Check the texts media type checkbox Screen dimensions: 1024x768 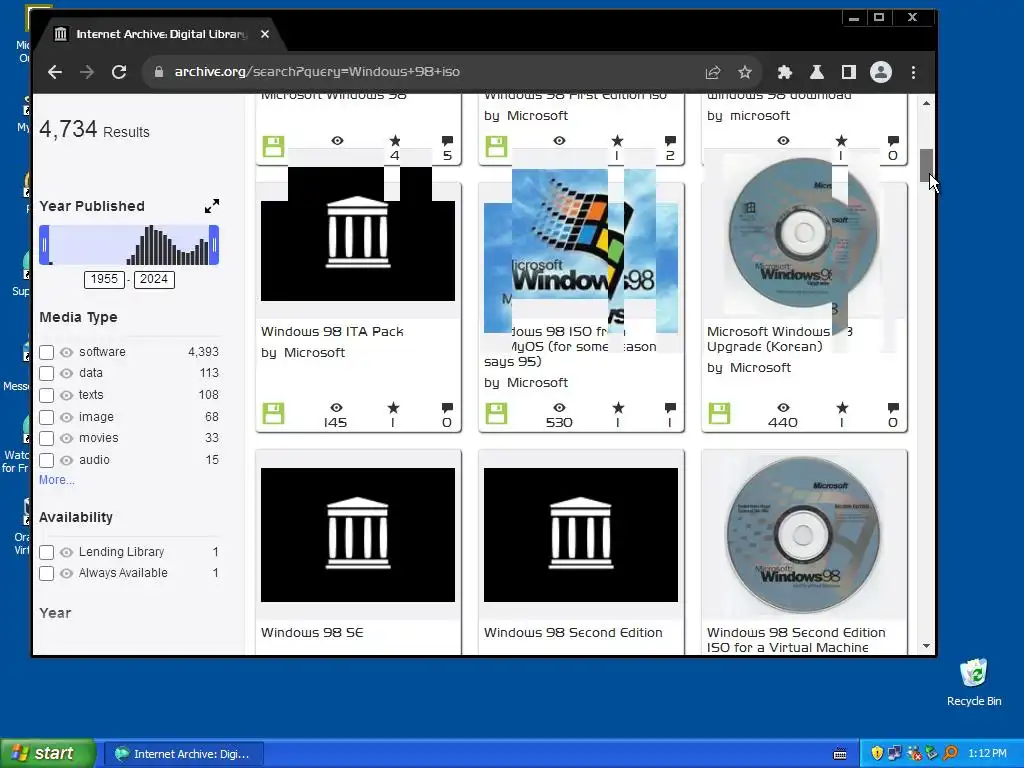point(46,395)
